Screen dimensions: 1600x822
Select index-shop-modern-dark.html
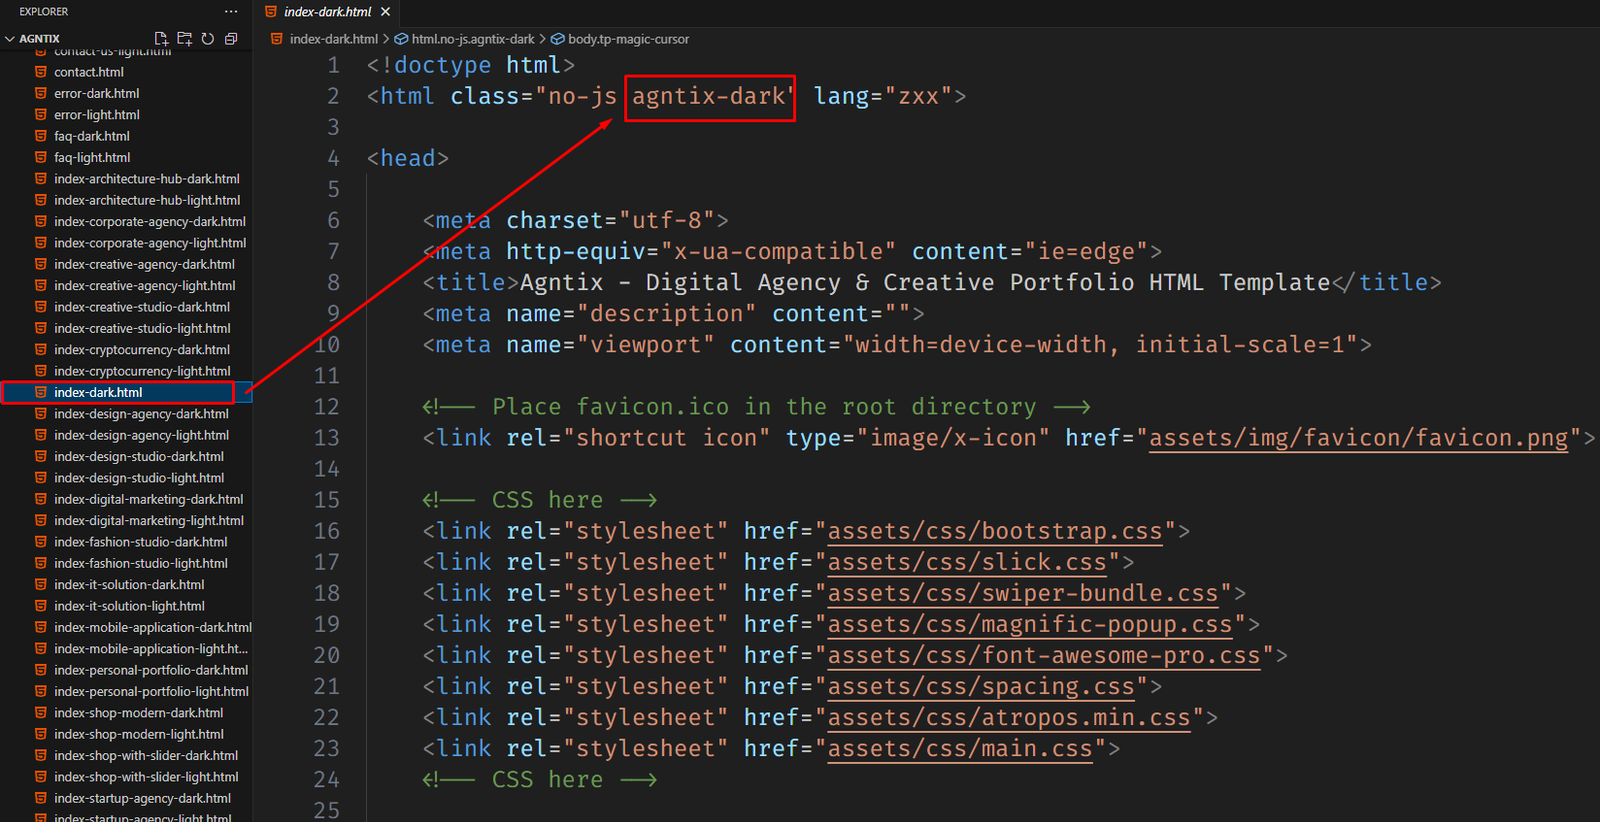tap(139, 713)
